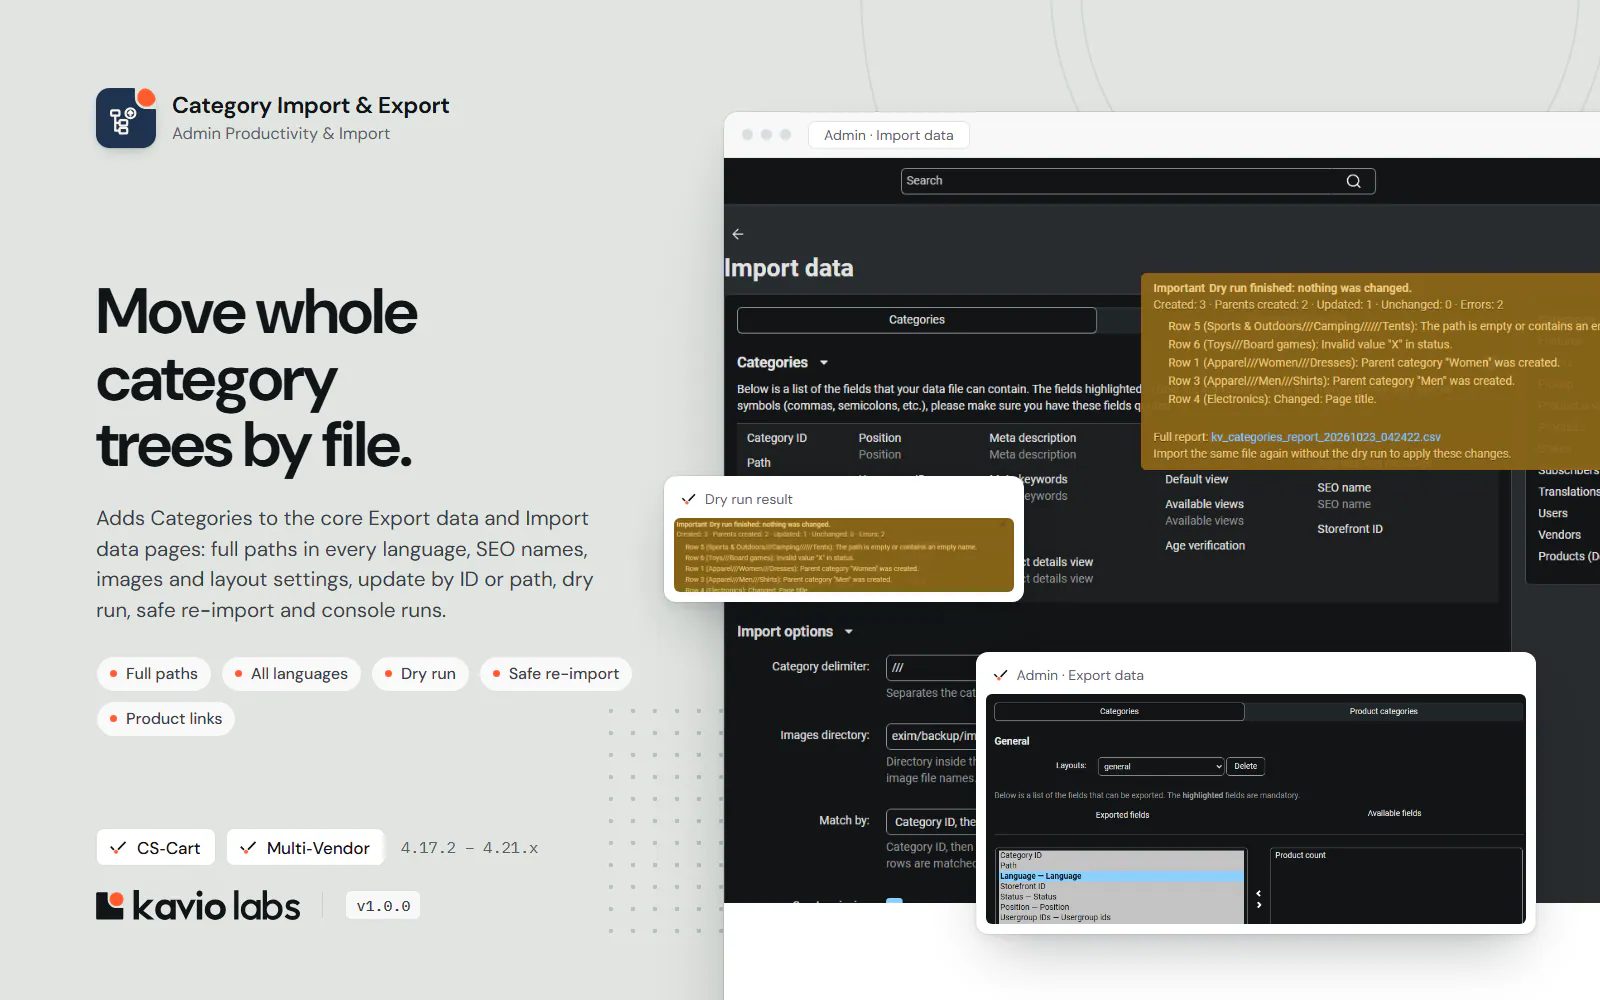Click the checkmark on the CS-Cart badge
This screenshot has width=1600, height=1000.
coord(118,848)
